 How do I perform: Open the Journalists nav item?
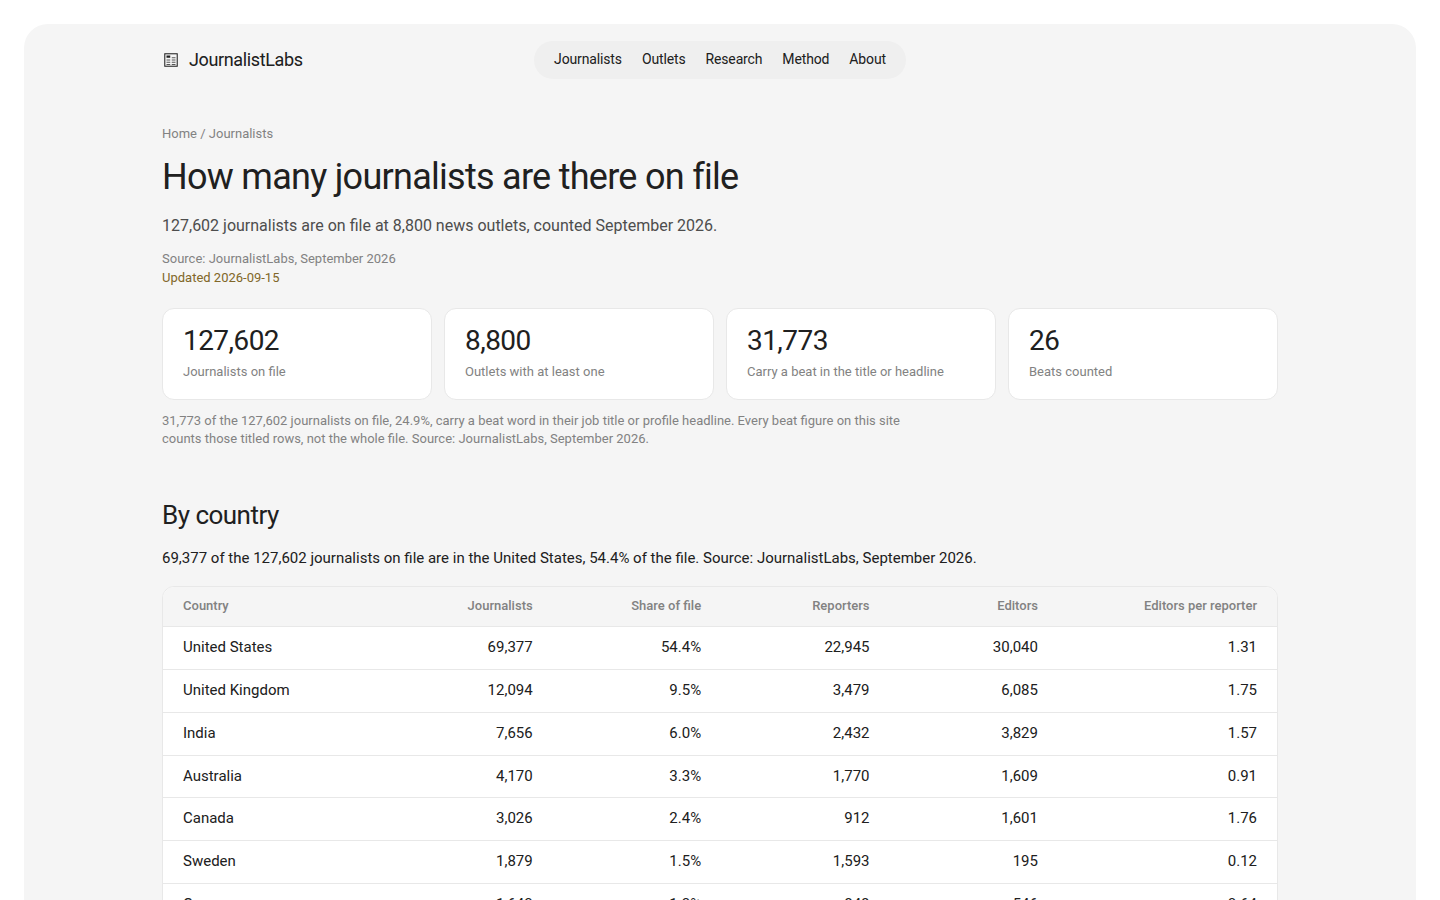(588, 59)
